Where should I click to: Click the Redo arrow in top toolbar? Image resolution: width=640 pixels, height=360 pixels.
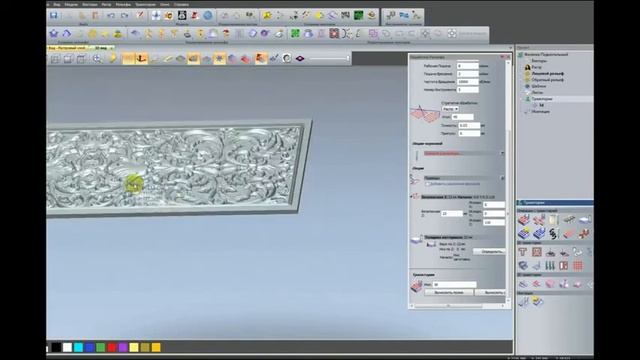coord(124,16)
